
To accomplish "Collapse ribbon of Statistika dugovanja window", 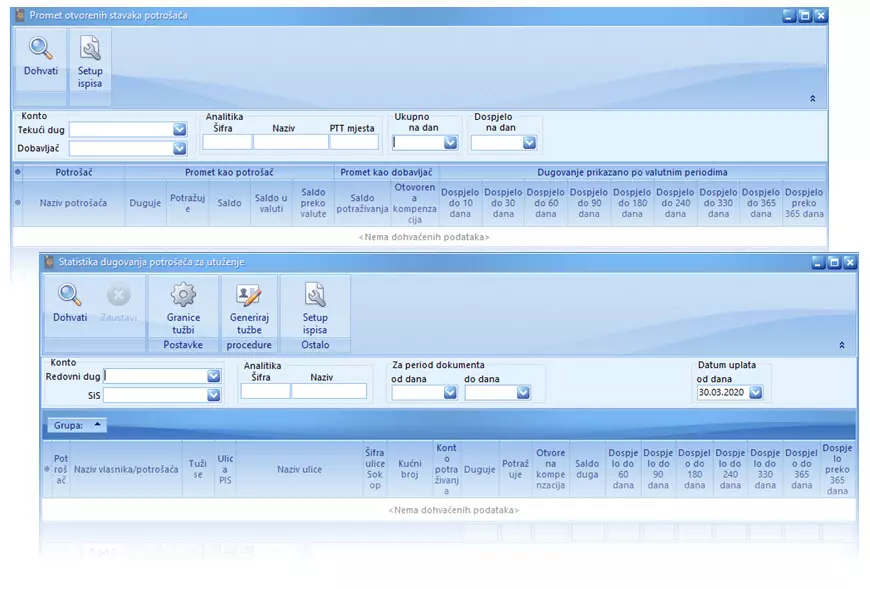I will [x=841, y=344].
